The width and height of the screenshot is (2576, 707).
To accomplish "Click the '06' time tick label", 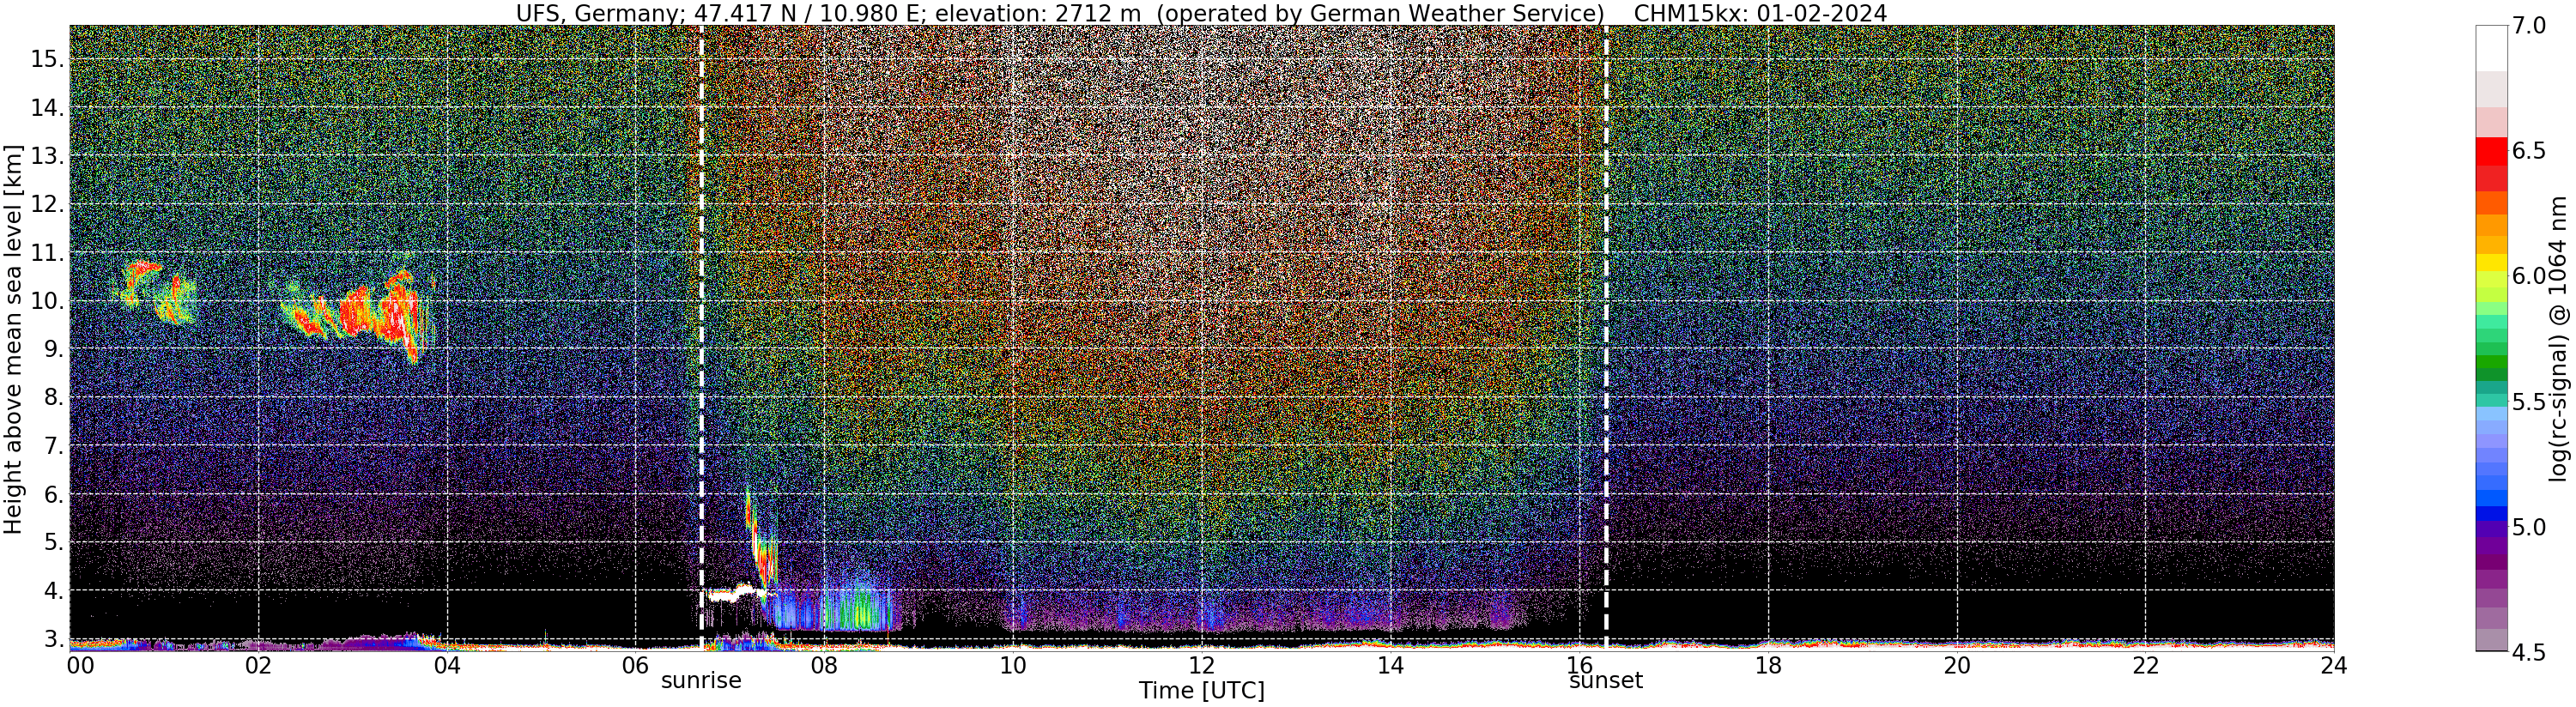I will coord(636,665).
